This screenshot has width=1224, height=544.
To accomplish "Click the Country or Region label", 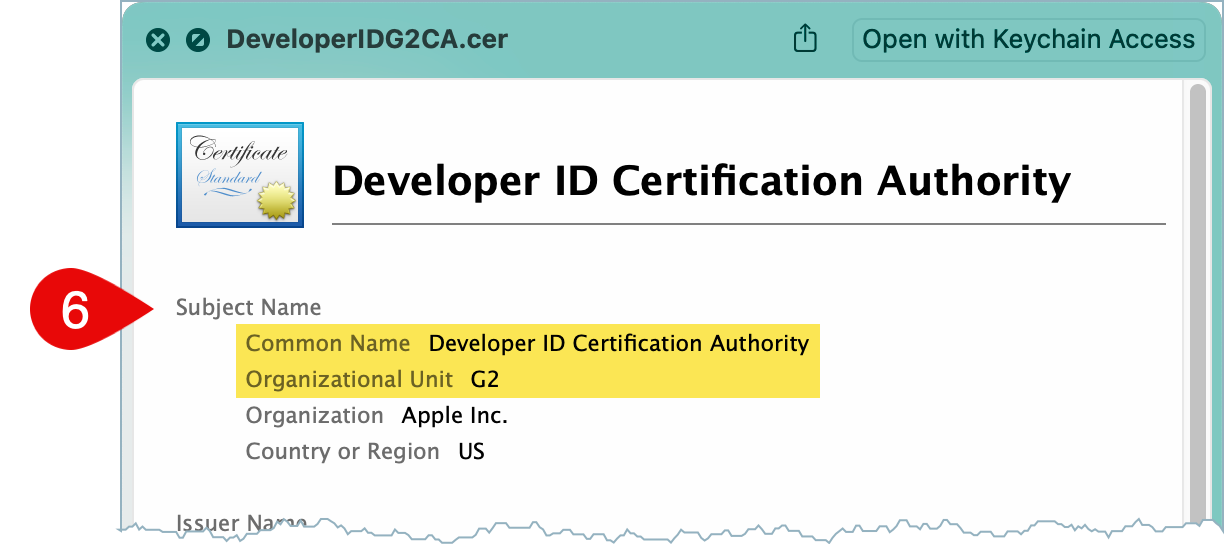I will click(x=342, y=451).
